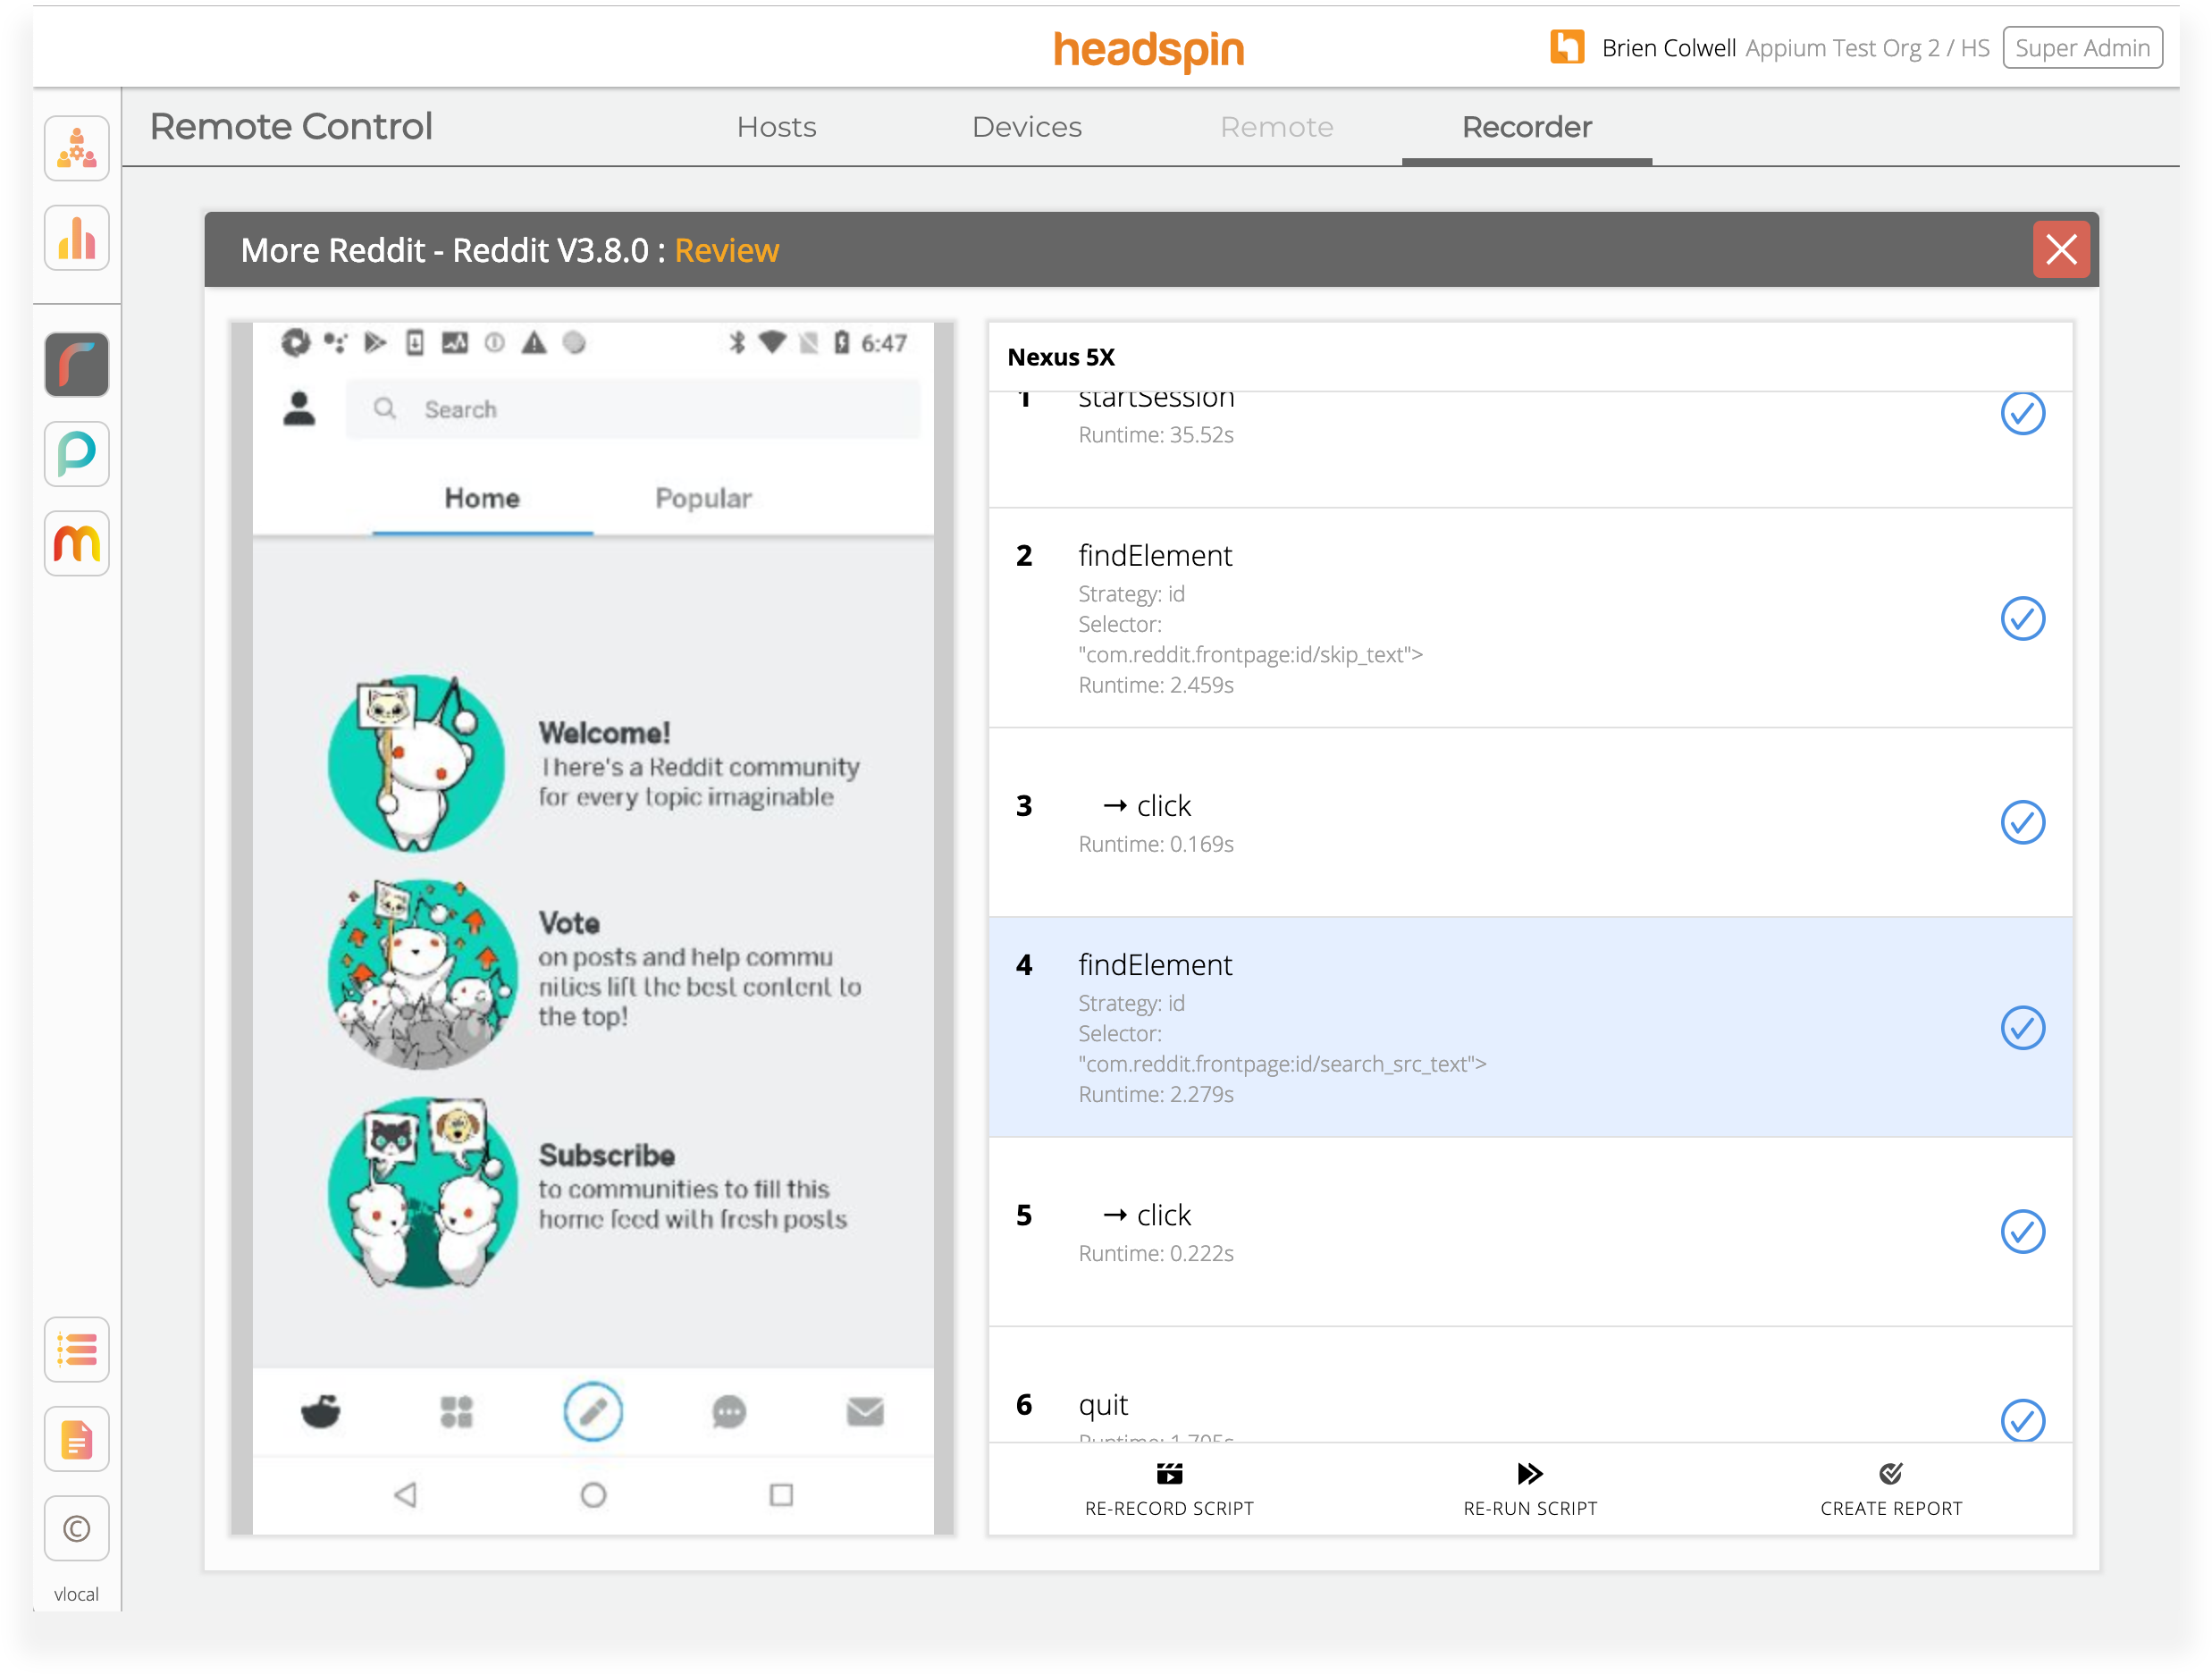Open the orange people-group sidebar icon
This screenshot has height=1674, width=2212.
click(77, 149)
